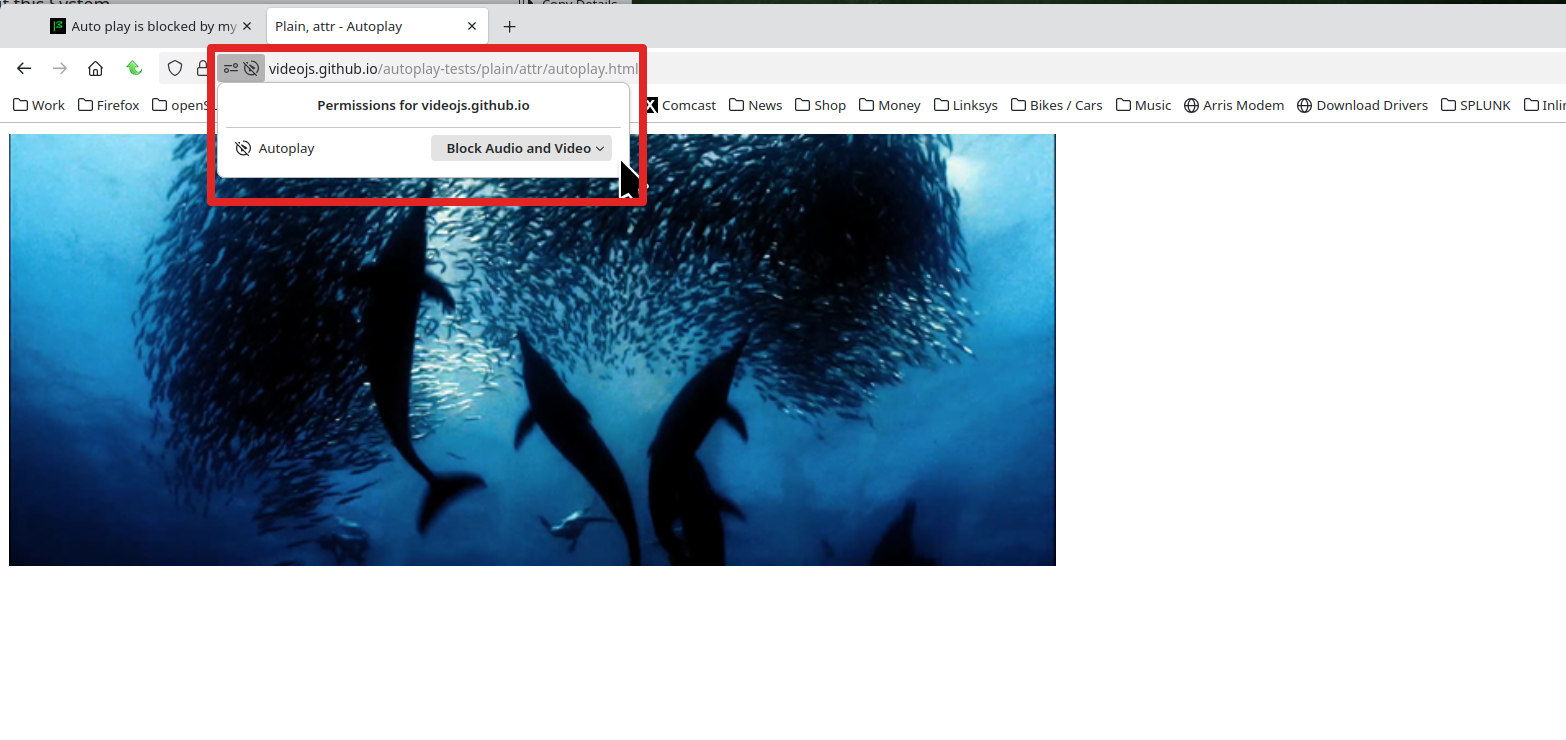Open the site permissions icon in URL bar
The height and width of the screenshot is (740, 1566).
click(231, 68)
